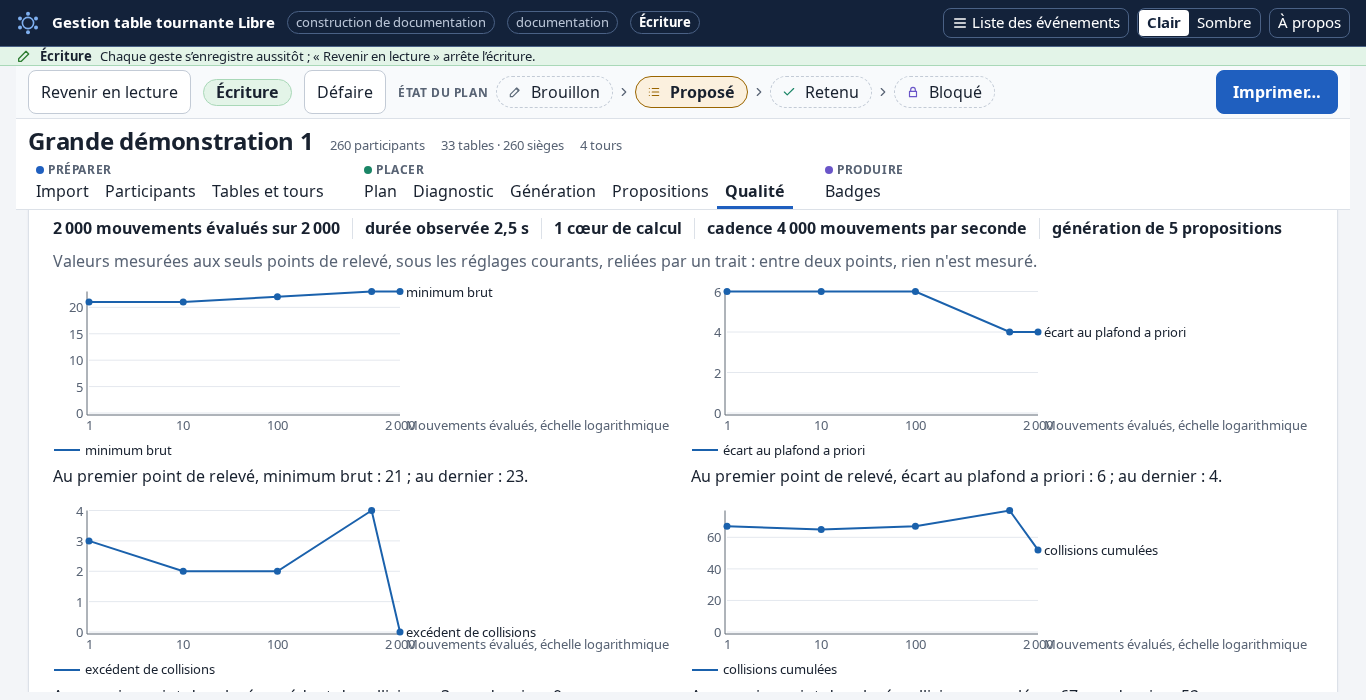Viewport: 1366px width, 700px height.
Task: Click the hamburger icon of Liste des événements
Action: (959, 23)
